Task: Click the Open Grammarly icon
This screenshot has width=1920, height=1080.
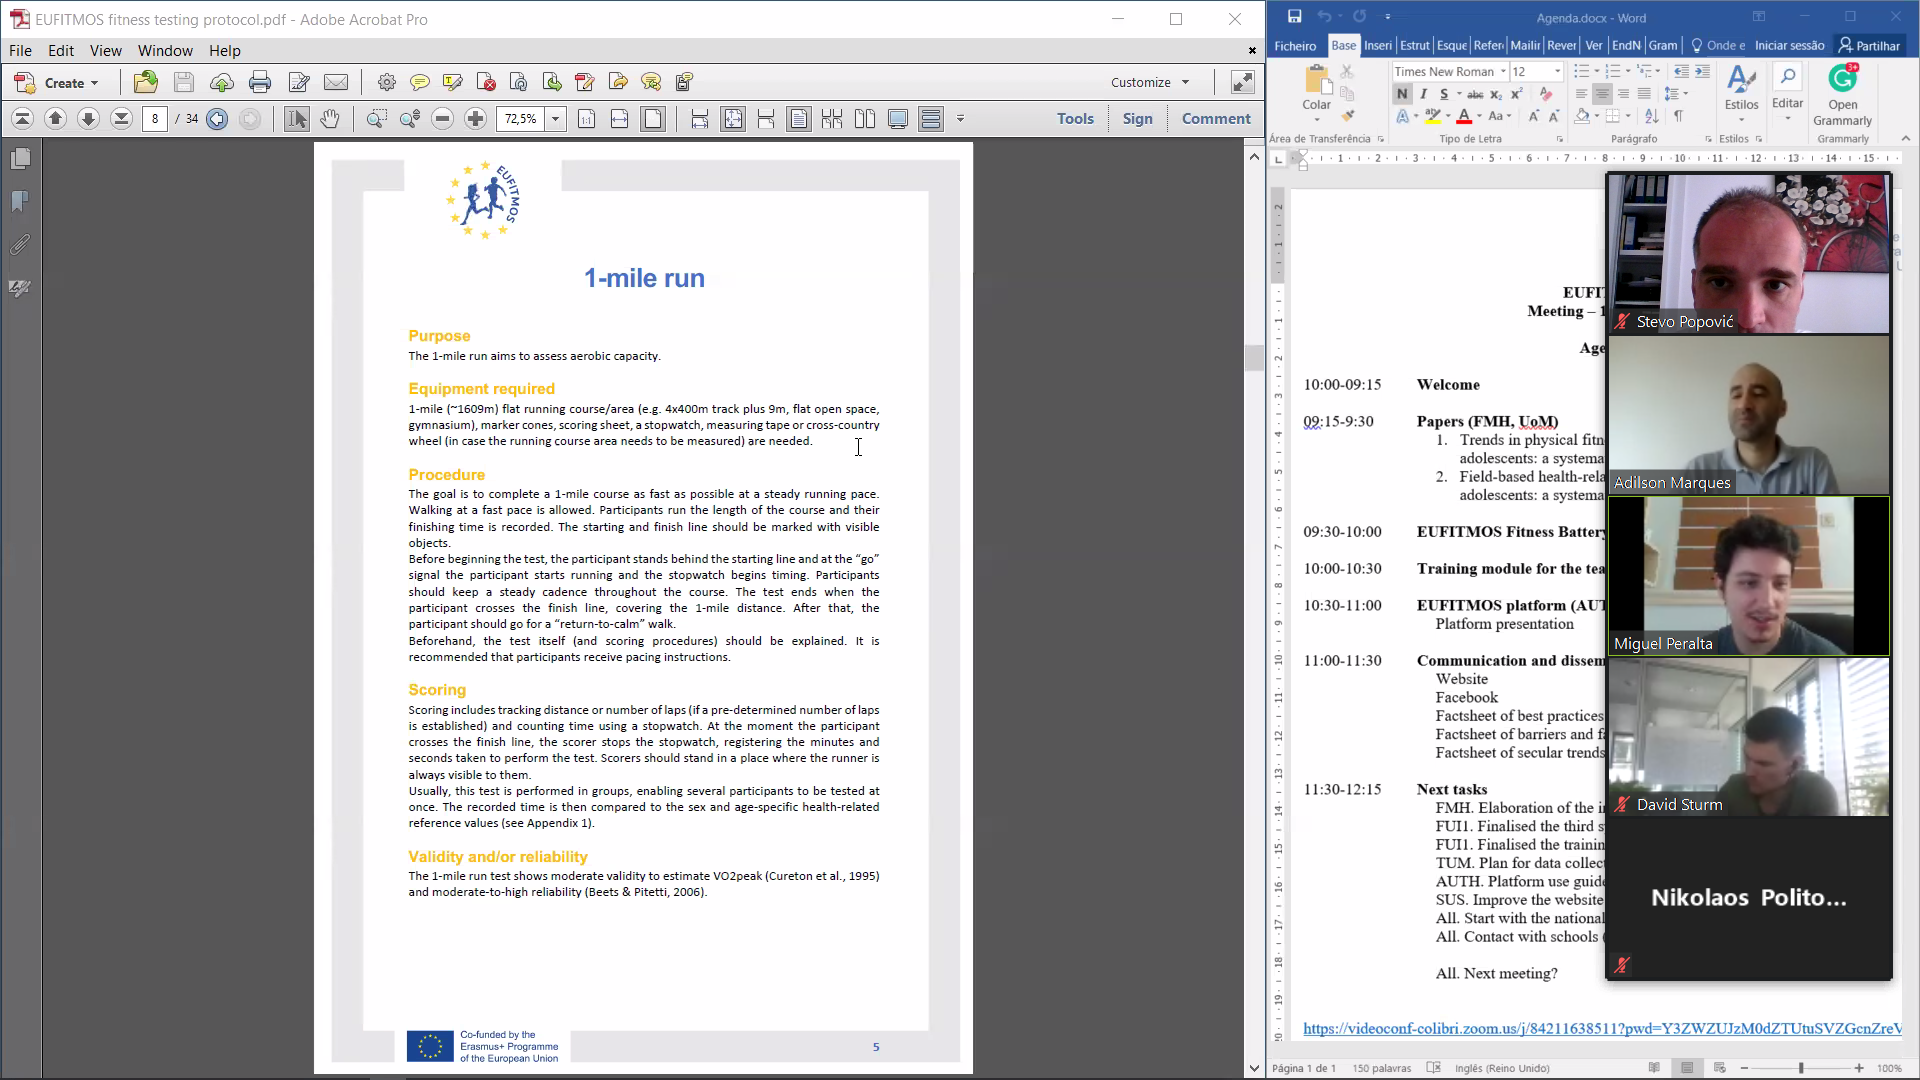Action: point(1842,80)
